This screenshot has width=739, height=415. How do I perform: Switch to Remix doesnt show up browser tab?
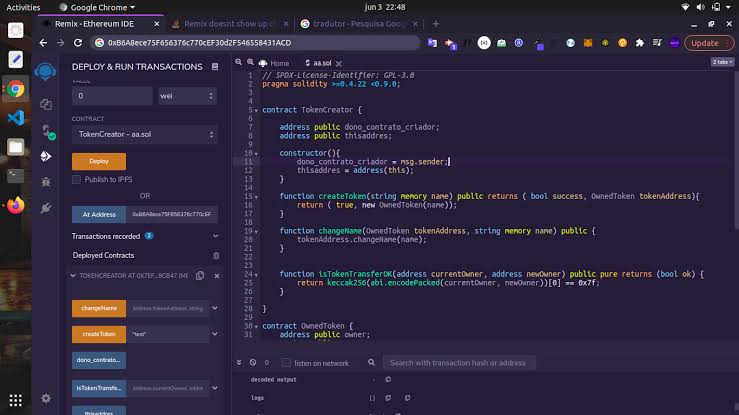click(229, 24)
